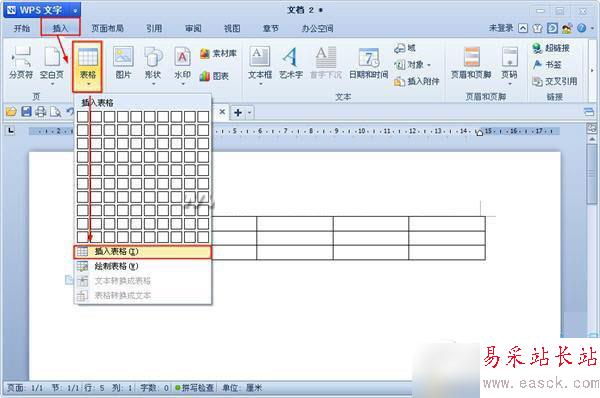Choose 插入表格 (Insert Table) menu item
Viewport: 600px width, 398px height.
pos(142,251)
